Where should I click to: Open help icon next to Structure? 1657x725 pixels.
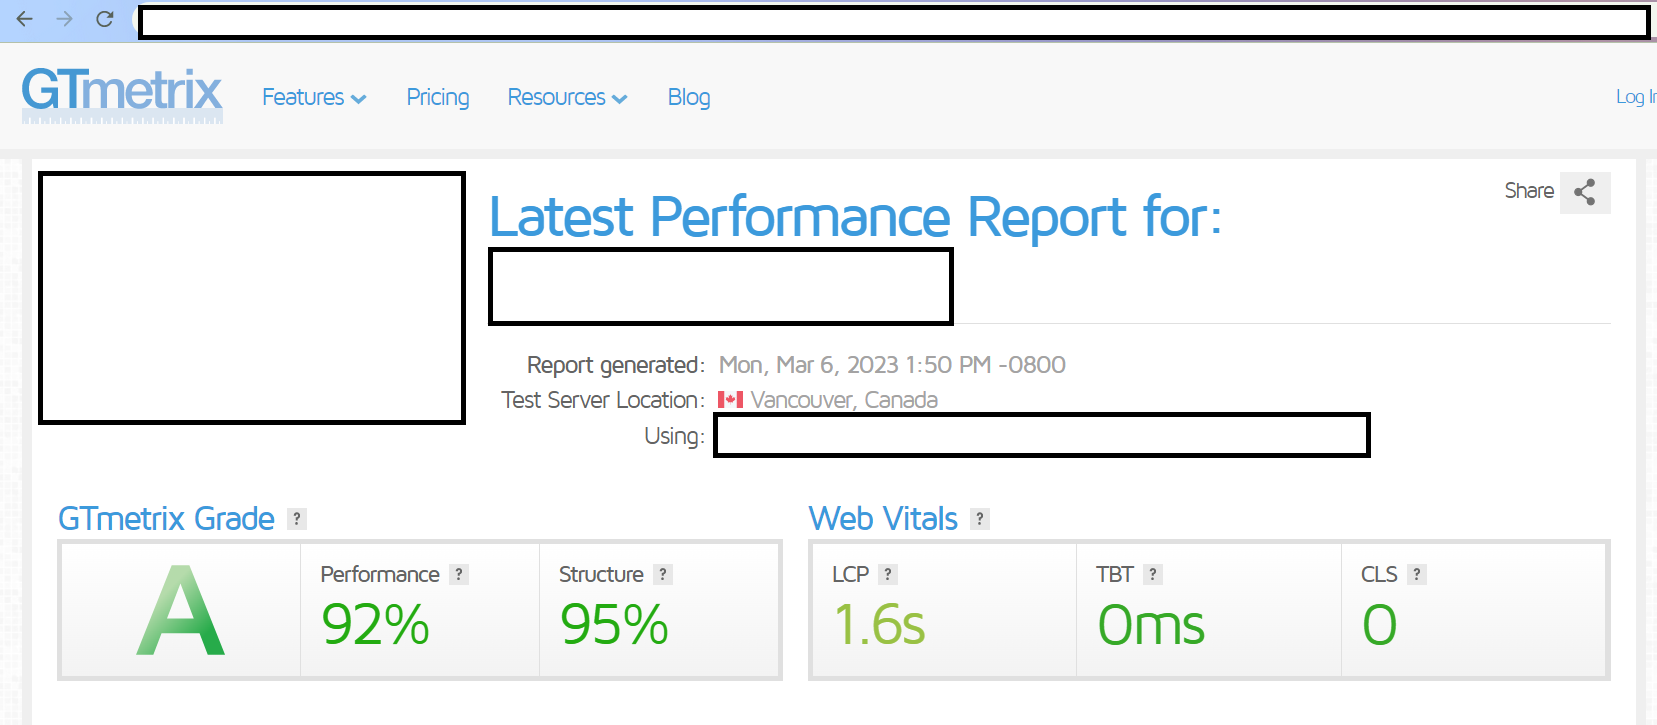pyautogui.click(x=663, y=574)
